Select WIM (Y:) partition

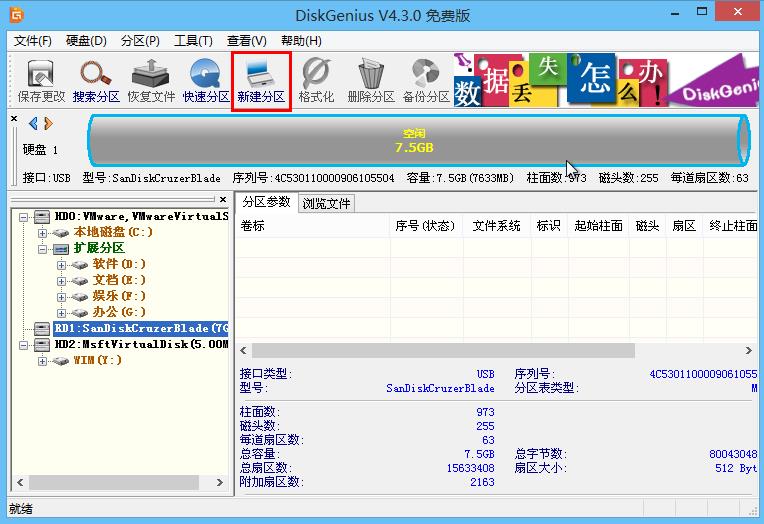pos(97,360)
